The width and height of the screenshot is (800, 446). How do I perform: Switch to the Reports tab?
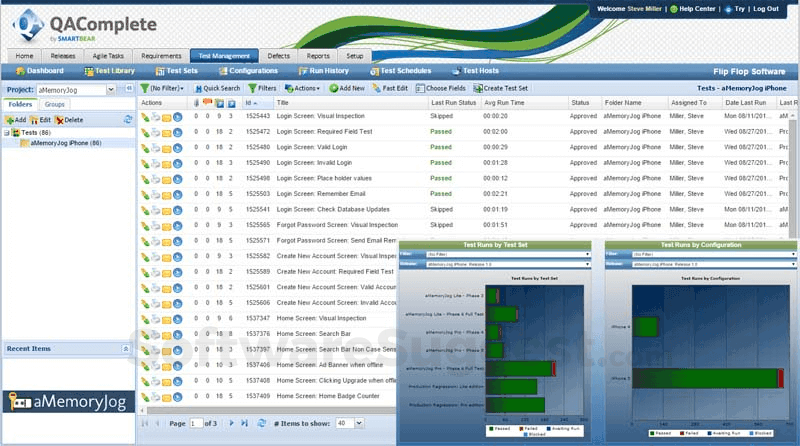tap(318, 56)
